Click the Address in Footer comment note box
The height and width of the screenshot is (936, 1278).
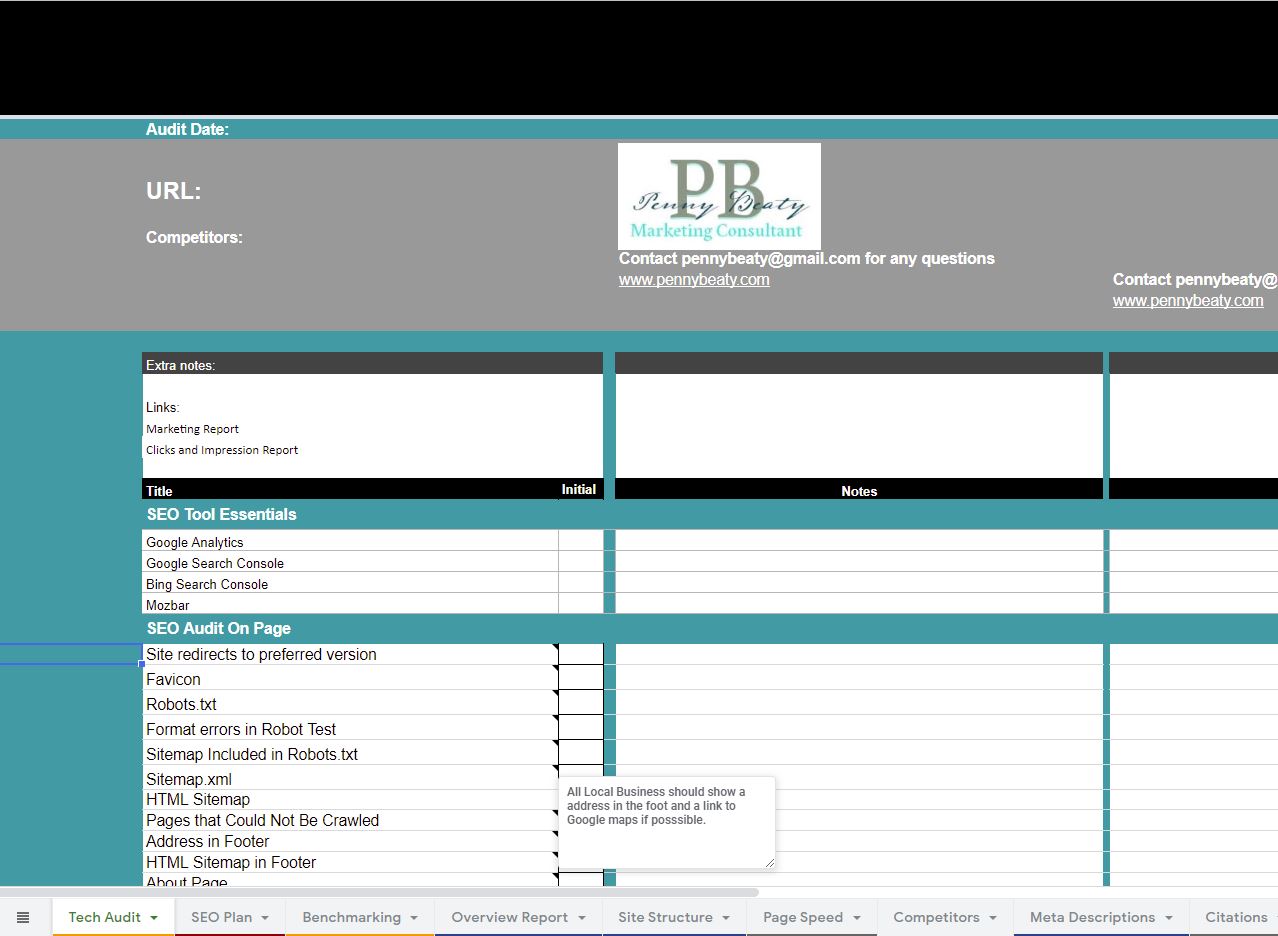[x=666, y=822]
